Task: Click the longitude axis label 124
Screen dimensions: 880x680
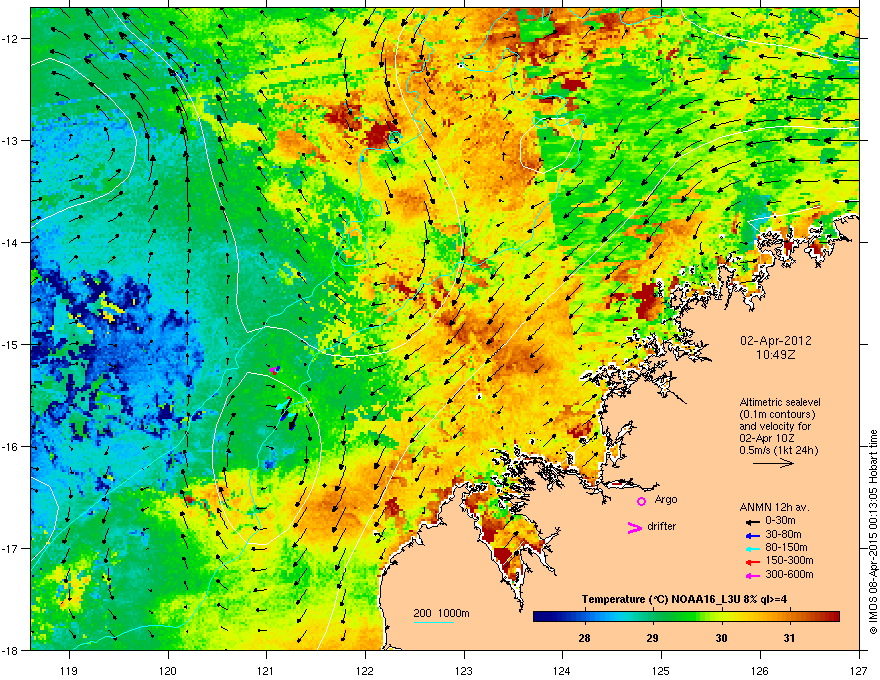Action: coord(562,670)
